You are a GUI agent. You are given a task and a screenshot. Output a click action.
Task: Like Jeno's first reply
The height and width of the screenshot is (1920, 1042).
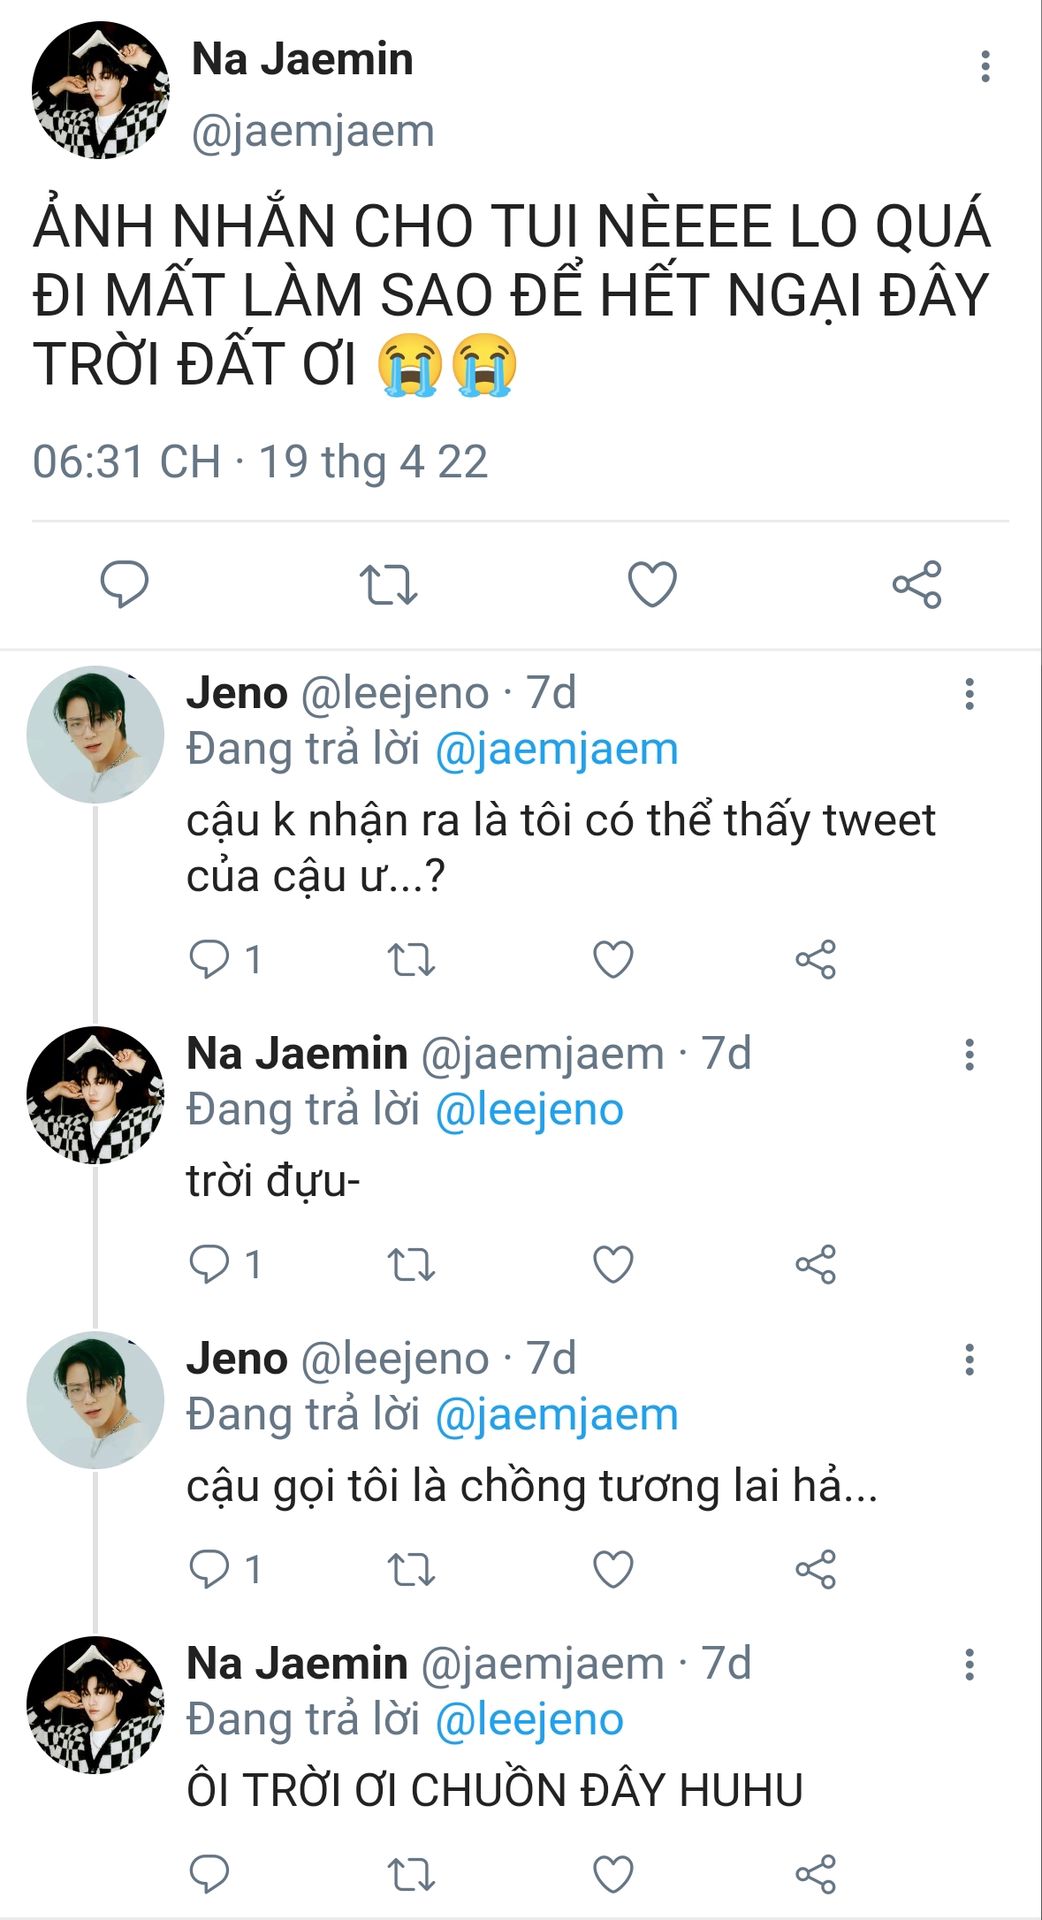coord(613,960)
